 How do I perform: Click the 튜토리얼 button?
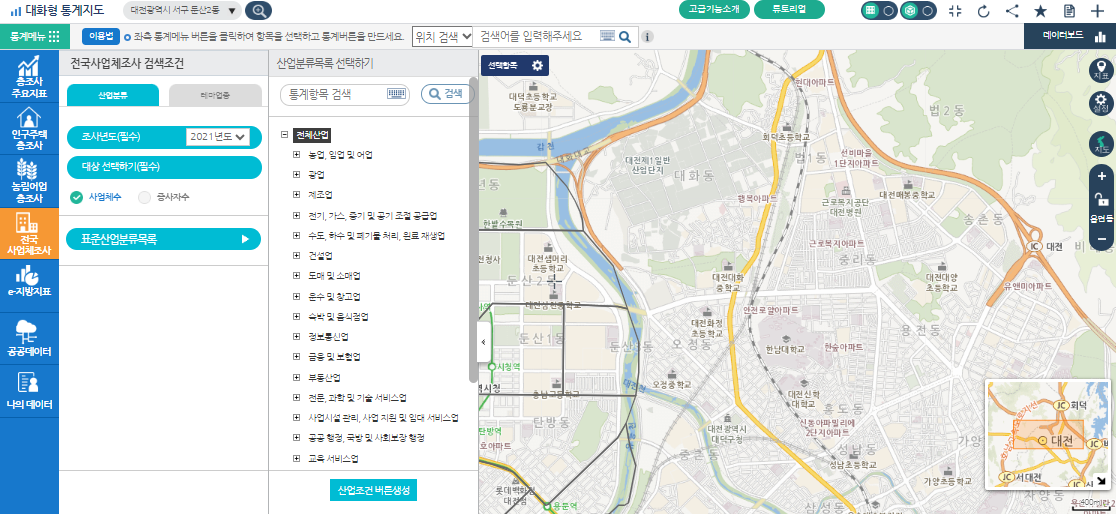[791, 10]
